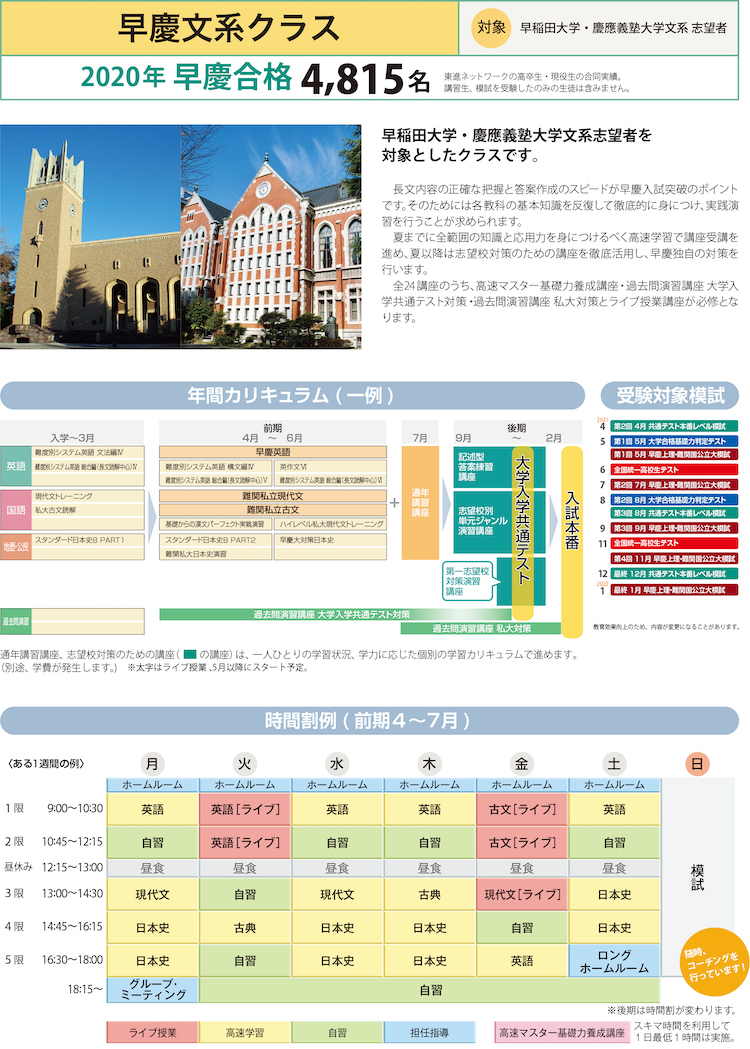Click the 現代文［ライブ］ cell on Friday
This screenshot has width=750, height=1049.
[x=522, y=894]
